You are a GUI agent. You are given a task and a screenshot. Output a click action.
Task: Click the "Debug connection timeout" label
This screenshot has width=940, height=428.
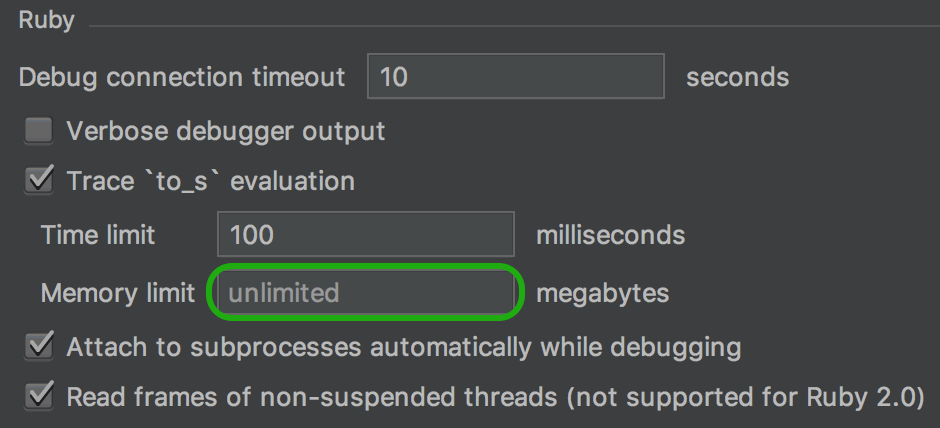[x=182, y=77]
